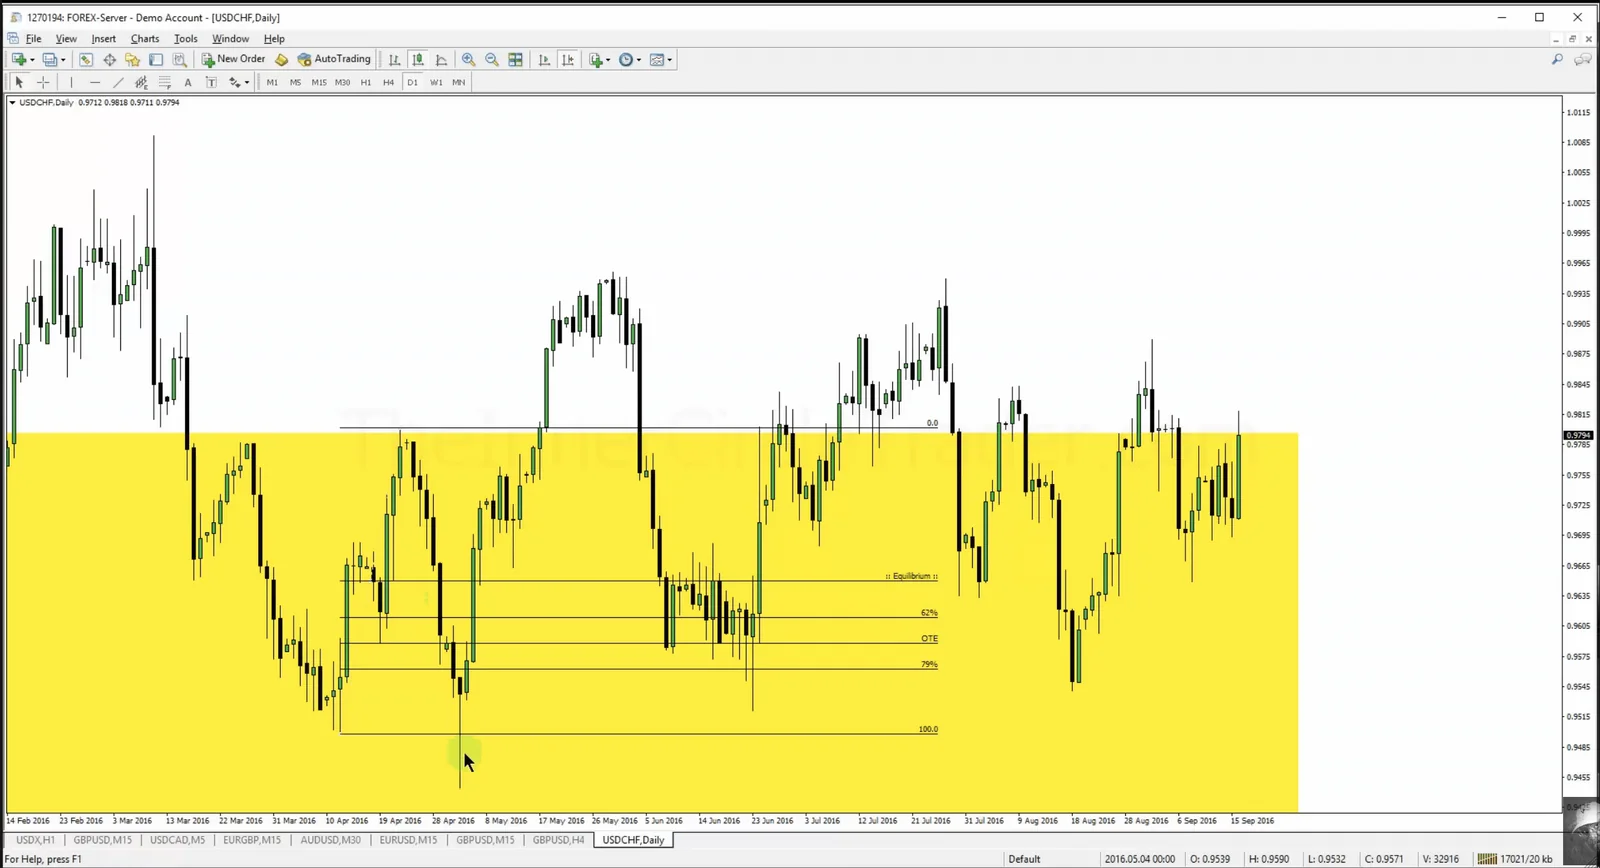1600x868 pixels.
Task: Click the Profiles toolbar icon
Action: point(49,60)
